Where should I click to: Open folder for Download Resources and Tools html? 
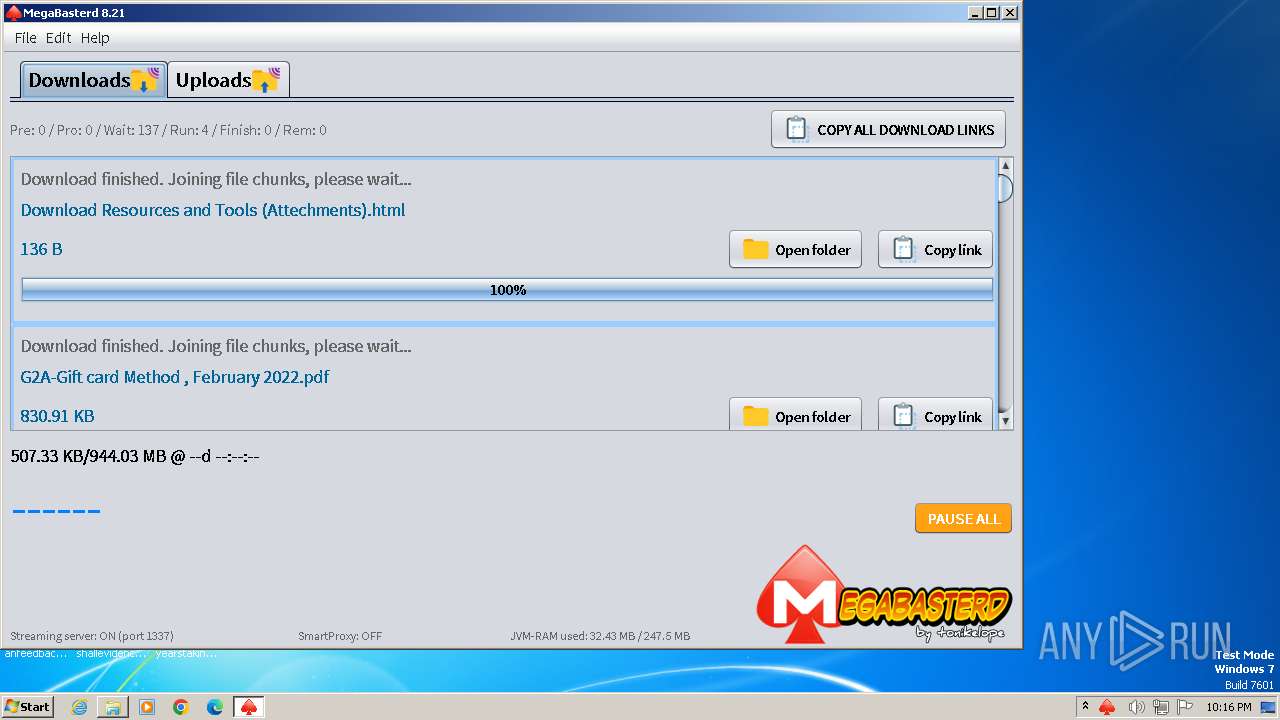795,250
